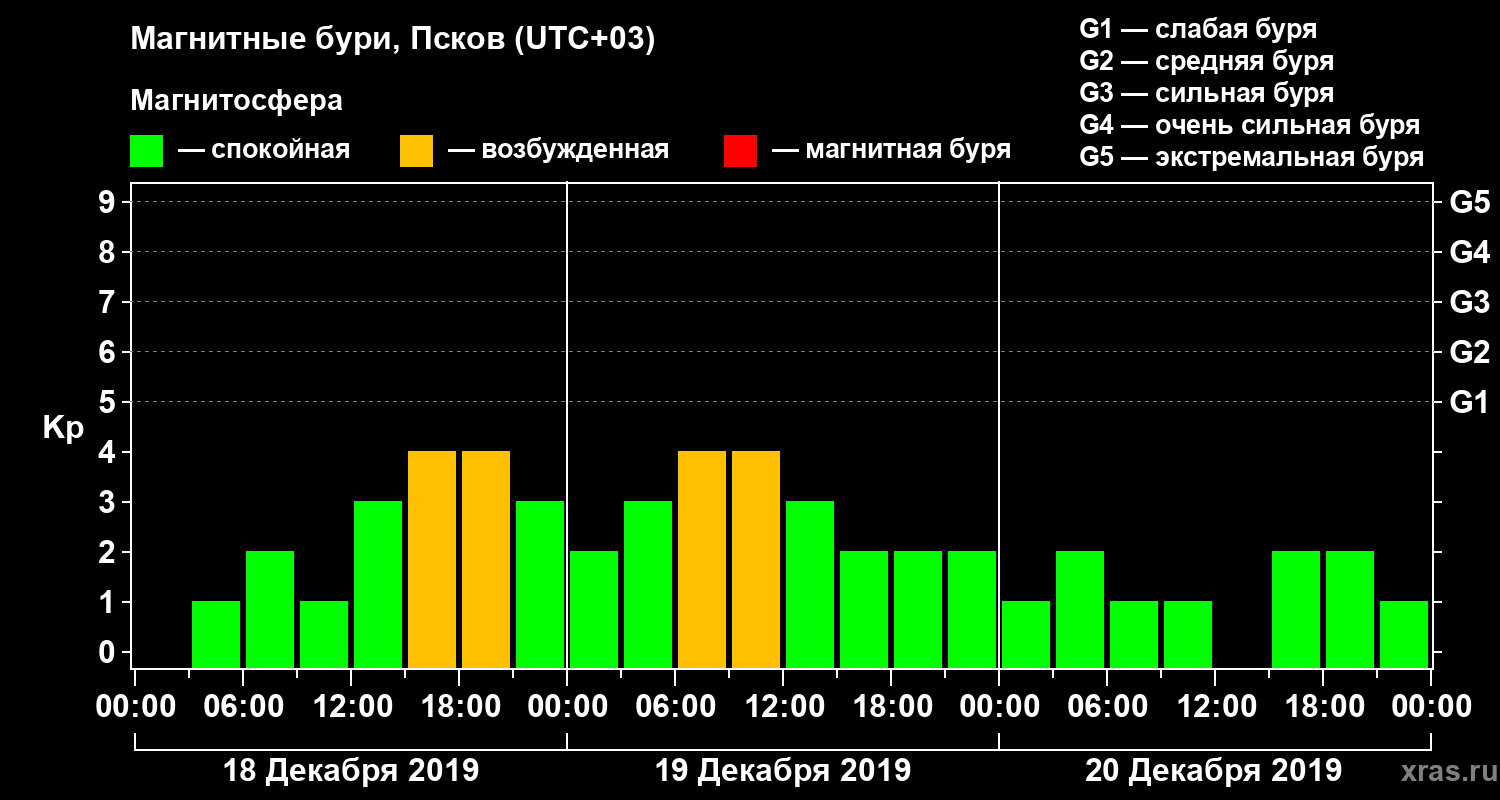Screen dimensions: 1500x800
Task: Click the 18 December 06:00–09:00 Kp 2 bar
Action: coord(270,609)
